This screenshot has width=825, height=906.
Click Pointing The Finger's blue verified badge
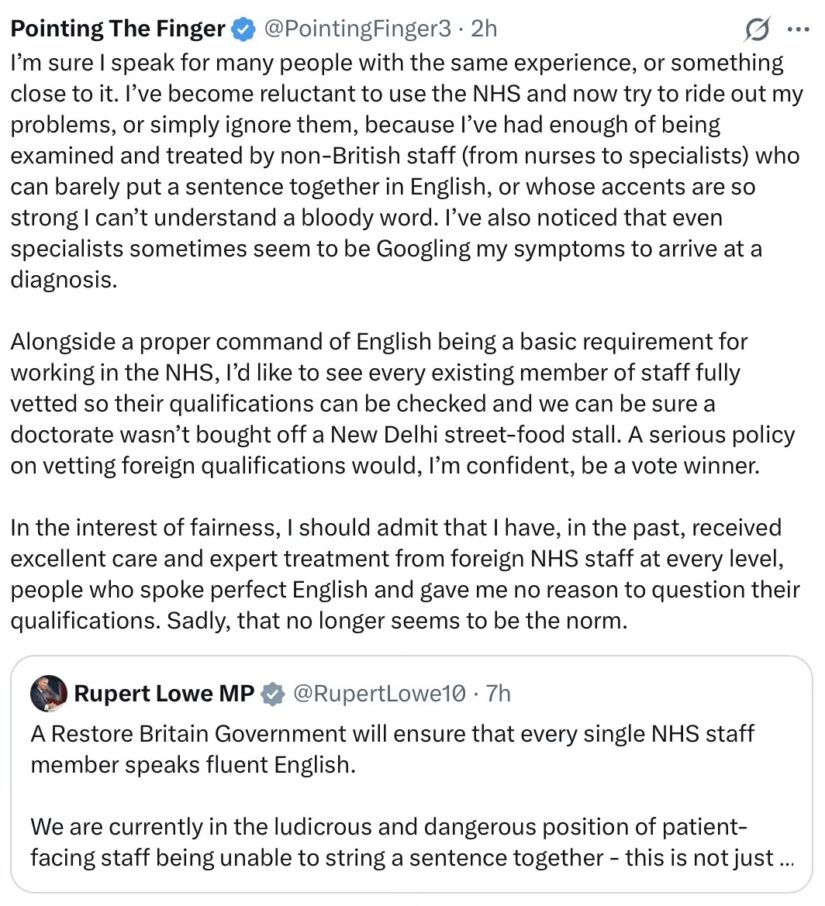(x=243, y=29)
